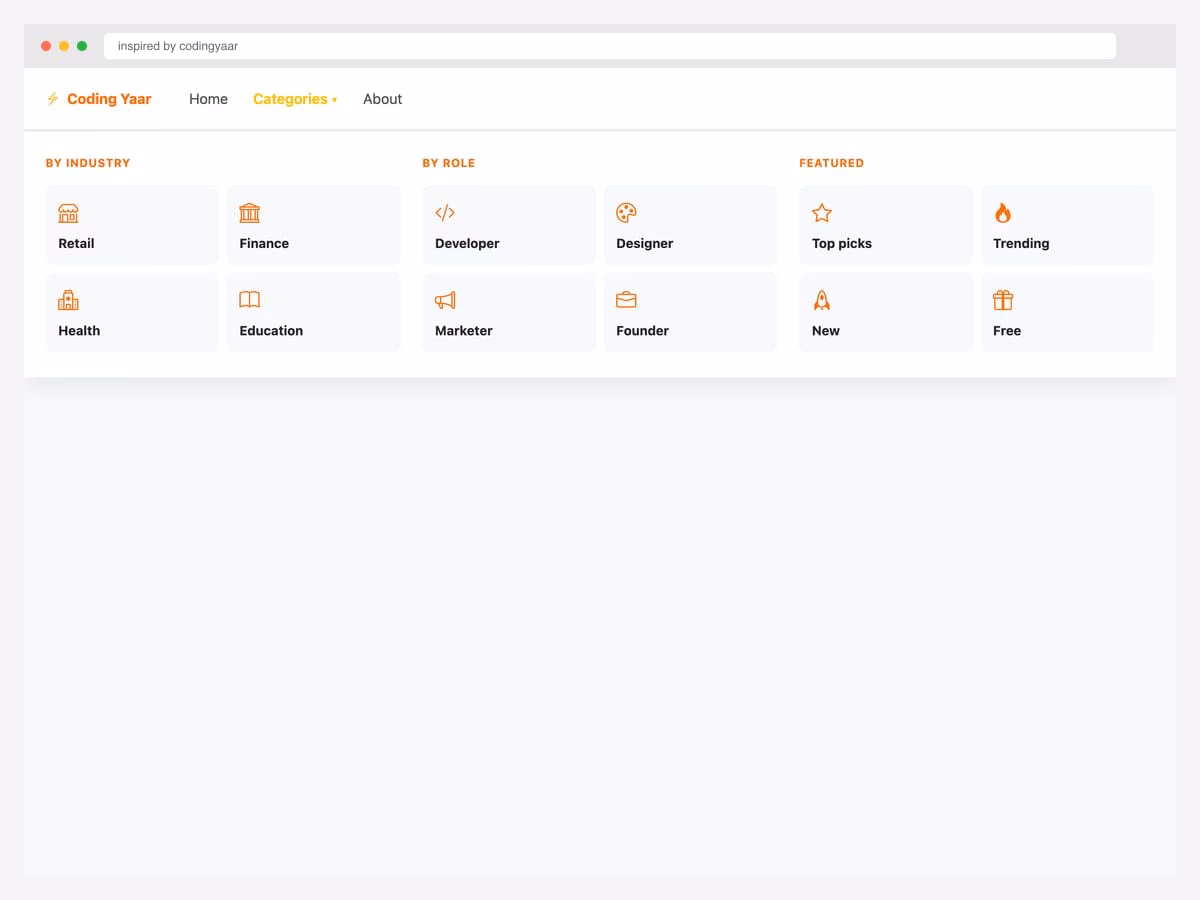Open the Education category label

[271, 330]
